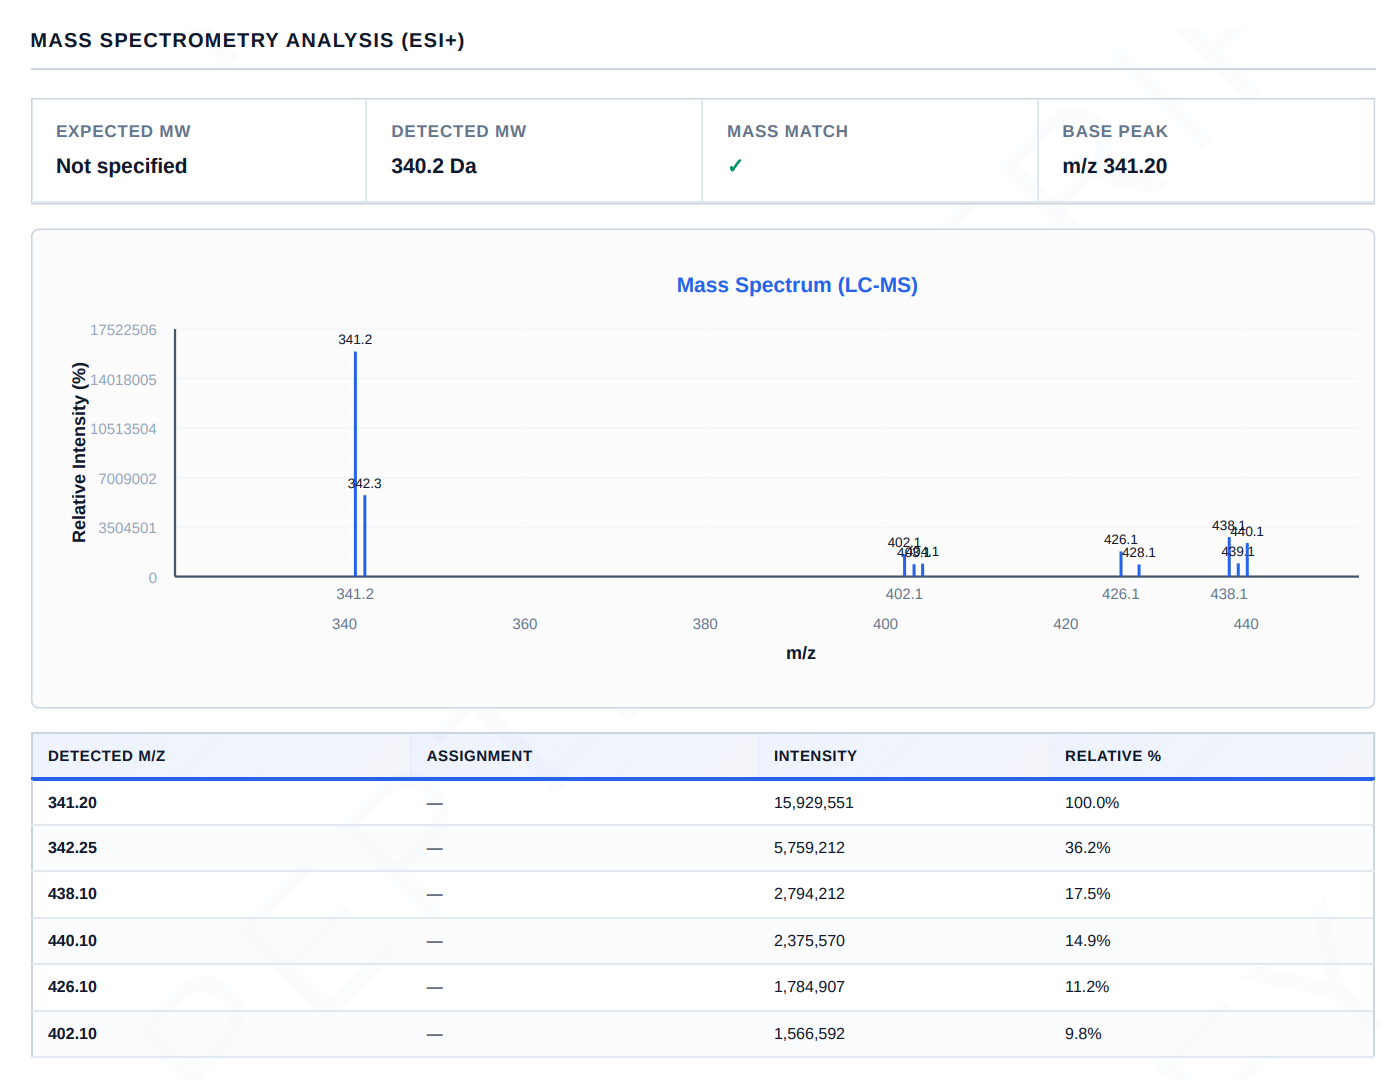Click the 15,929,551 intensity value
Viewport: 1398px width, 1081px height.
(x=813, y=803)
